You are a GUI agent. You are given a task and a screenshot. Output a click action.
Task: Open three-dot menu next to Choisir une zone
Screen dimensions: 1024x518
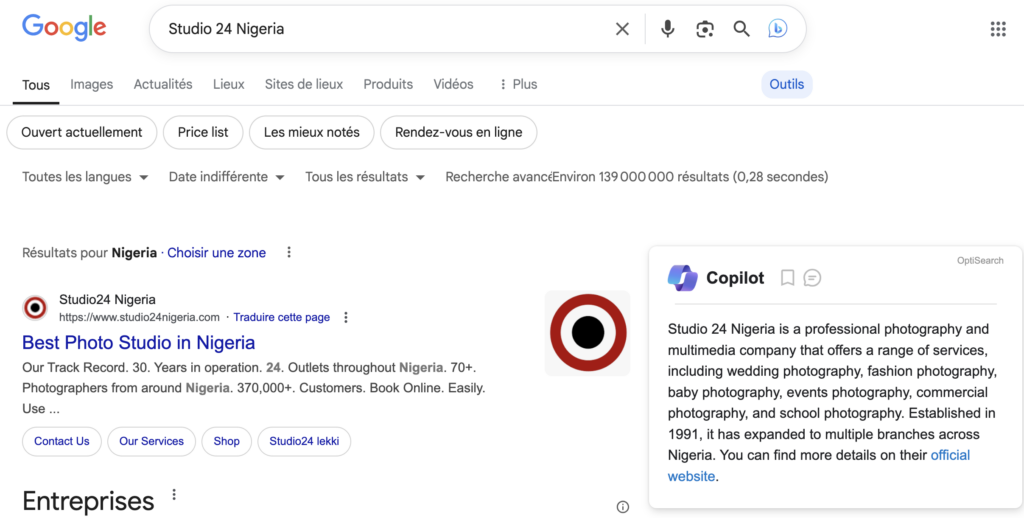(x=289, y=252)
